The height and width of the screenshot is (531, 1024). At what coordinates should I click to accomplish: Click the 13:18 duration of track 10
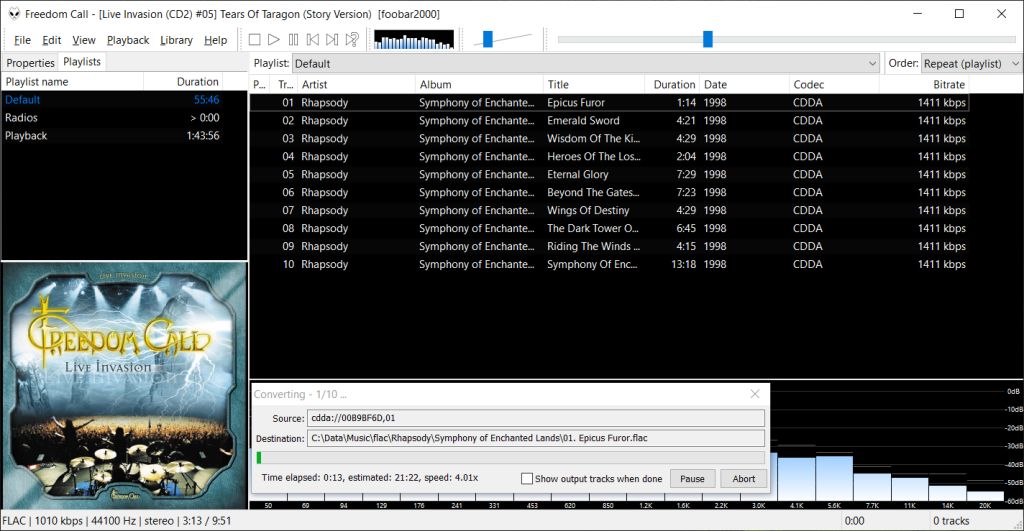(683, 265)
